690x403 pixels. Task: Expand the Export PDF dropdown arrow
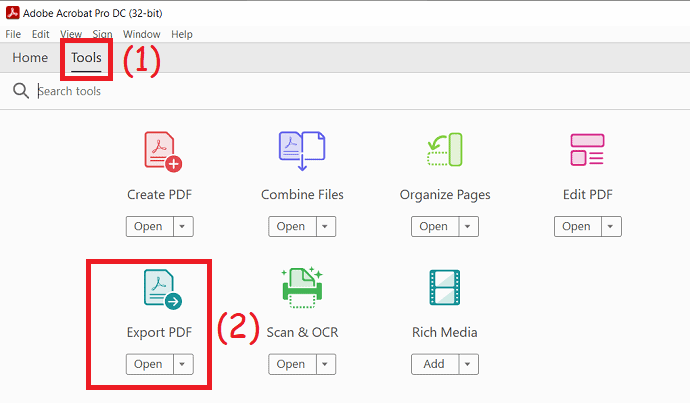coord(183,364)
